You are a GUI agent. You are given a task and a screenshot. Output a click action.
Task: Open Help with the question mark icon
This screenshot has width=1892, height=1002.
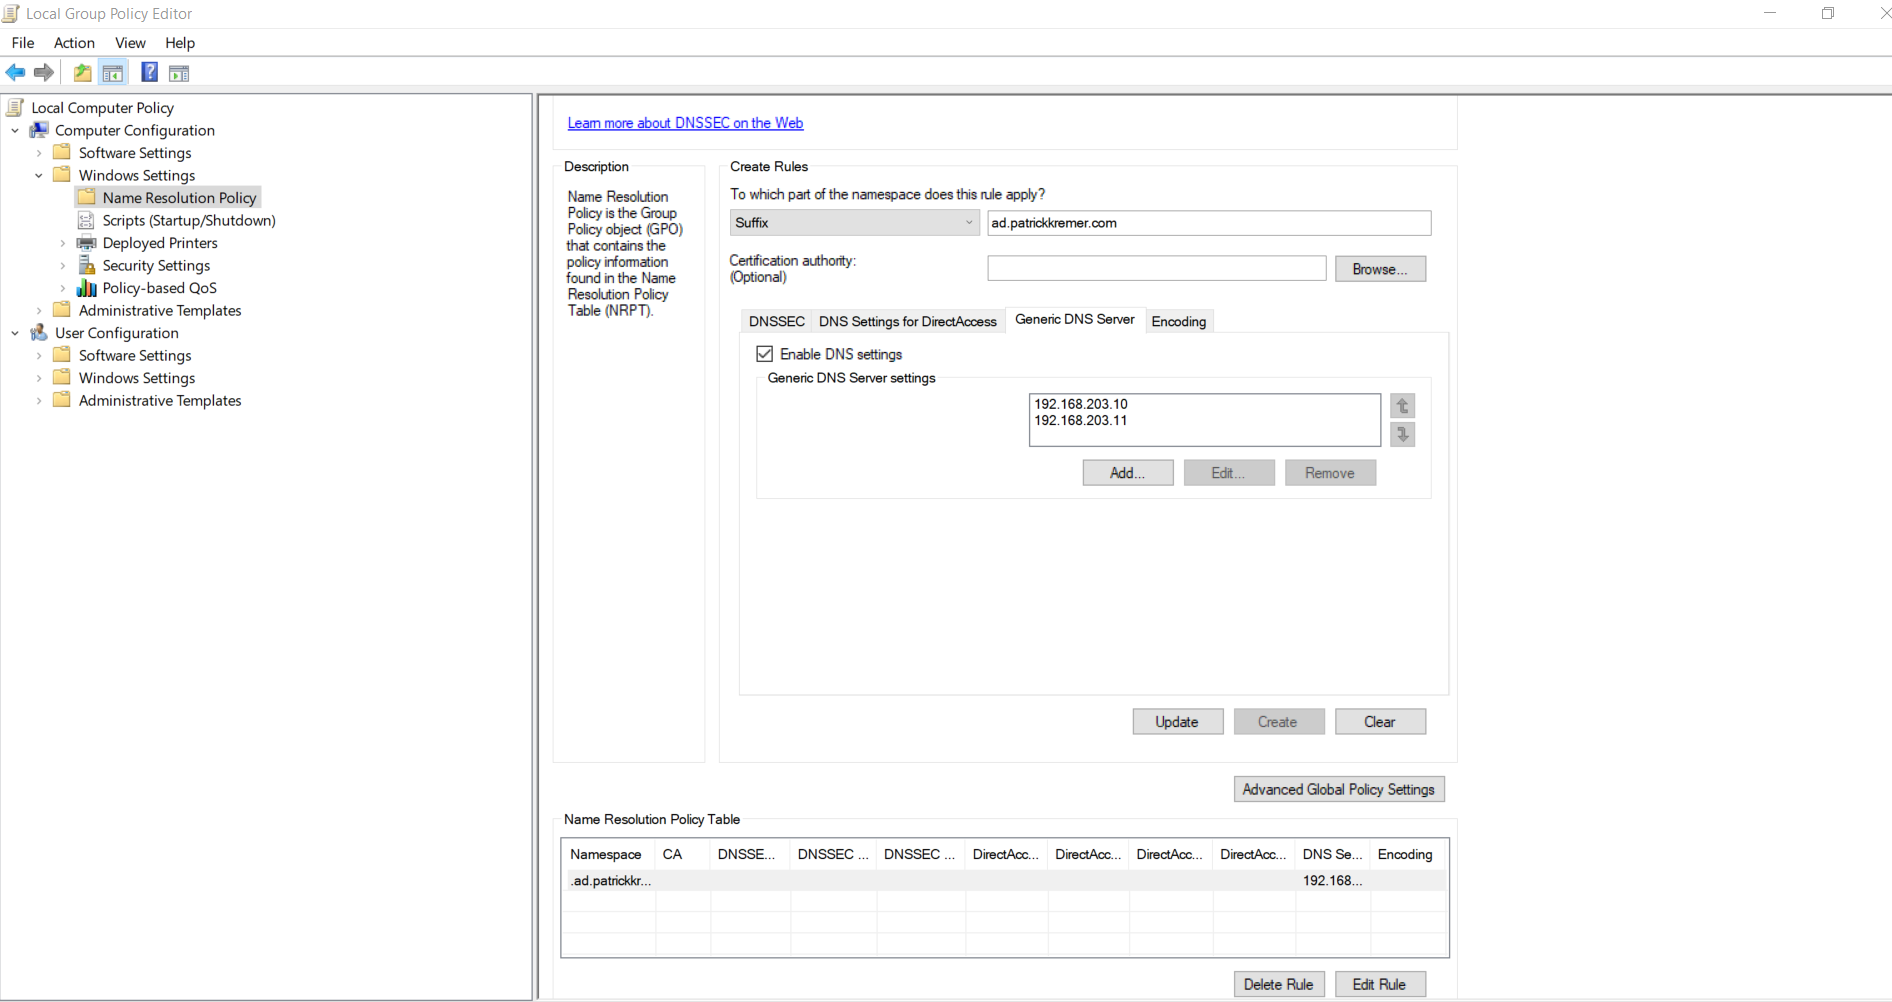(149, 72)
